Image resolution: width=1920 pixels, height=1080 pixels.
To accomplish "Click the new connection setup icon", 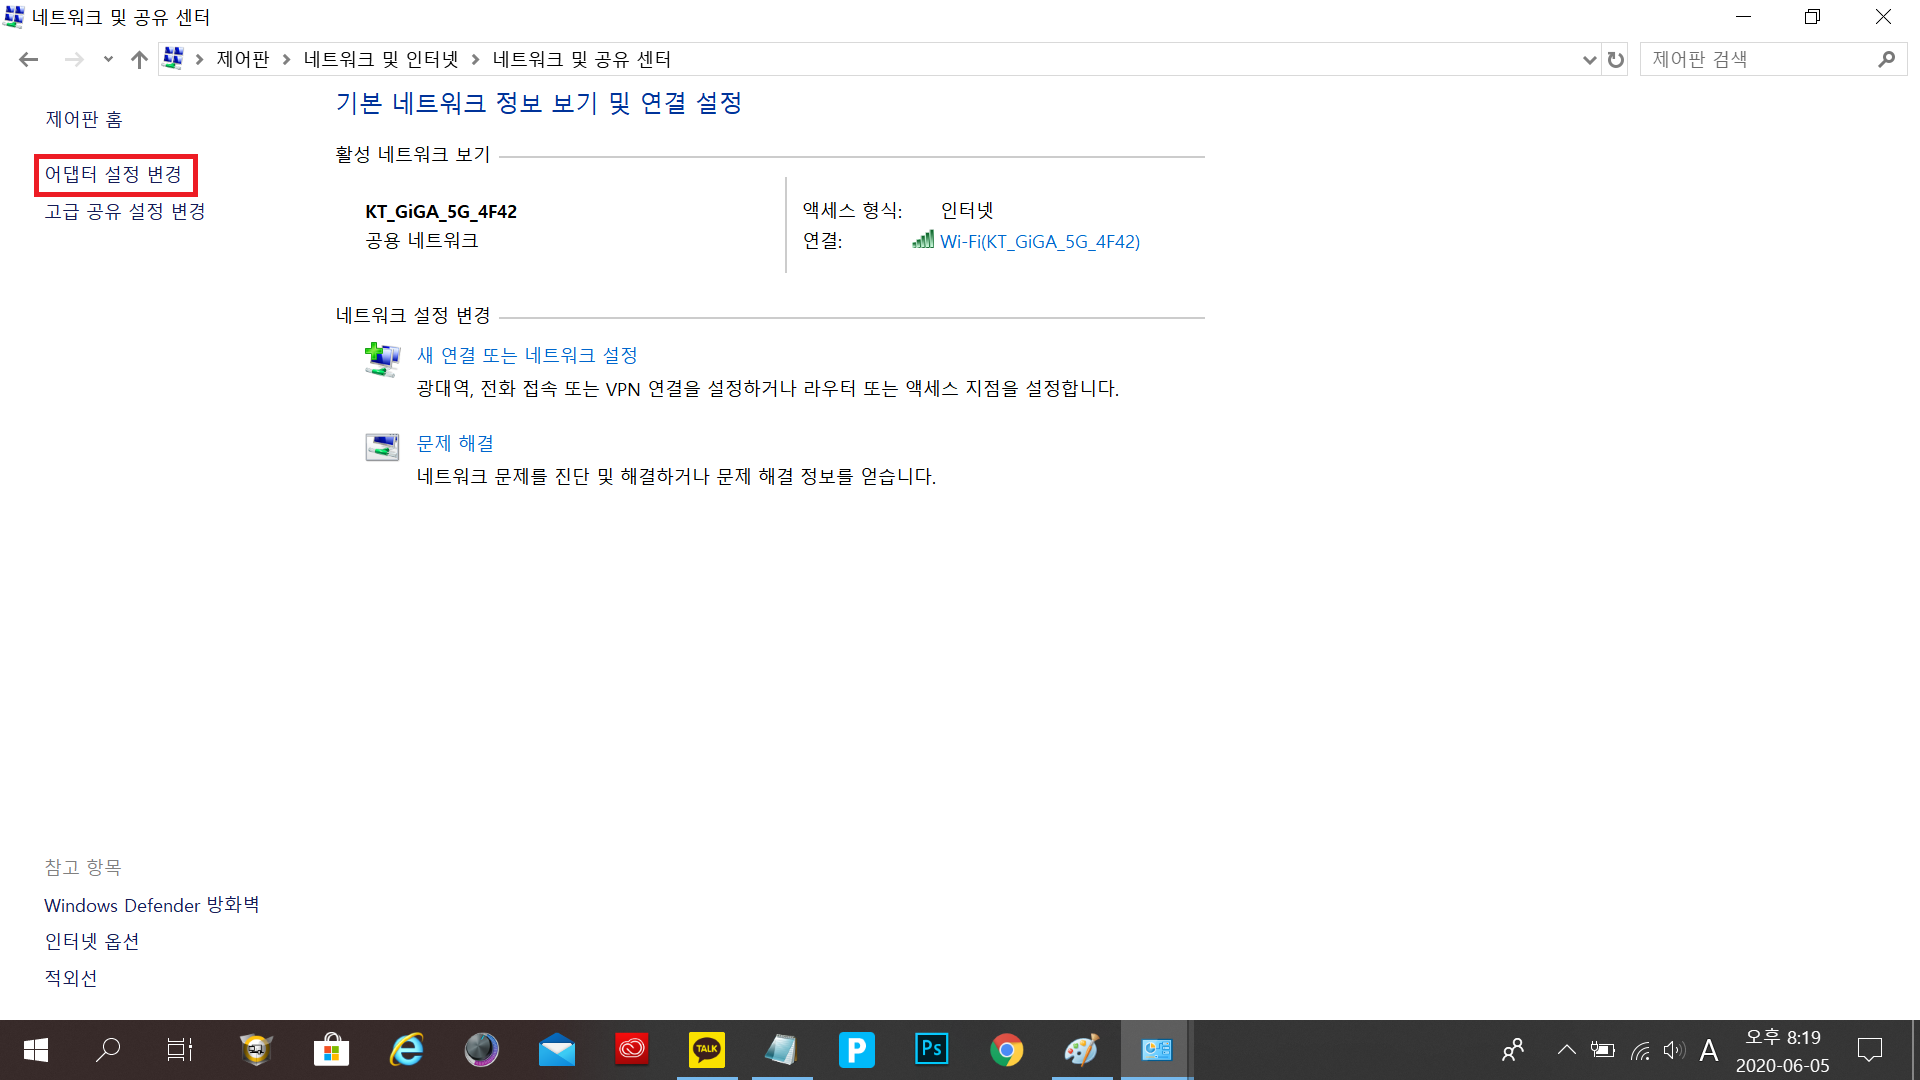I will point(382,359).
